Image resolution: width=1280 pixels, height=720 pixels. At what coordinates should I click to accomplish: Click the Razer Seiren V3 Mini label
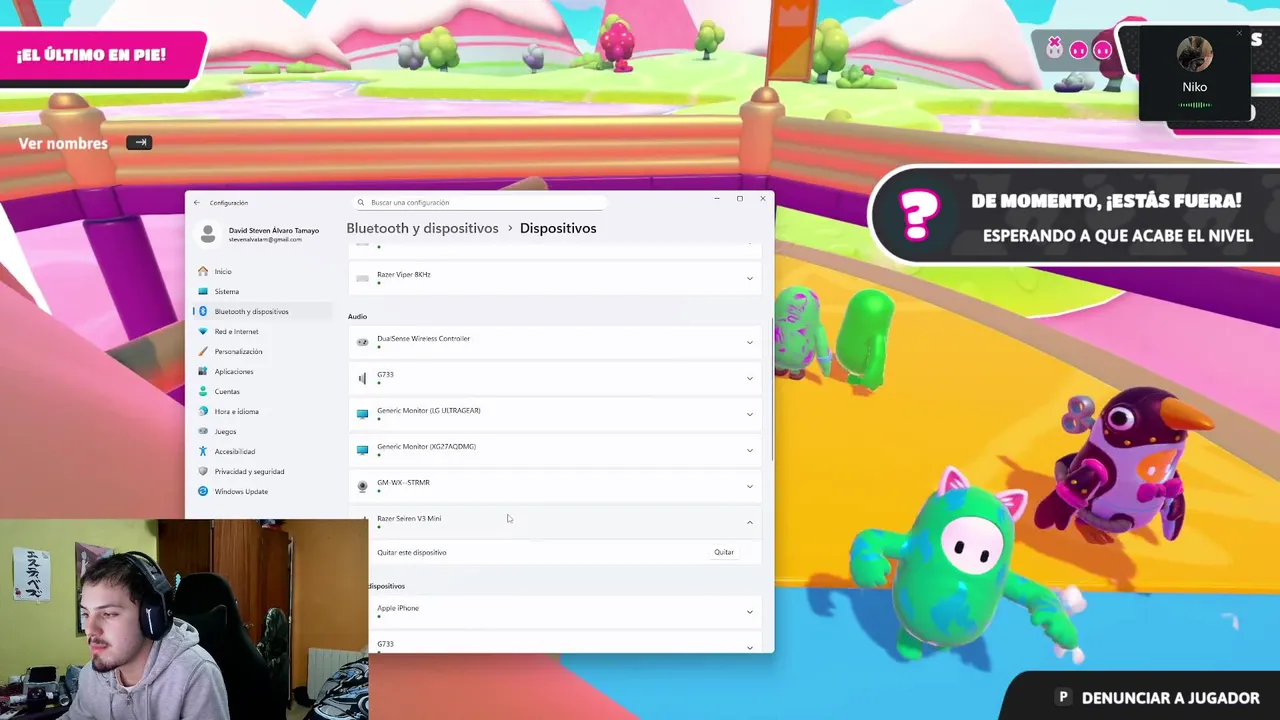pyautogui.click(x=409, y=518)
